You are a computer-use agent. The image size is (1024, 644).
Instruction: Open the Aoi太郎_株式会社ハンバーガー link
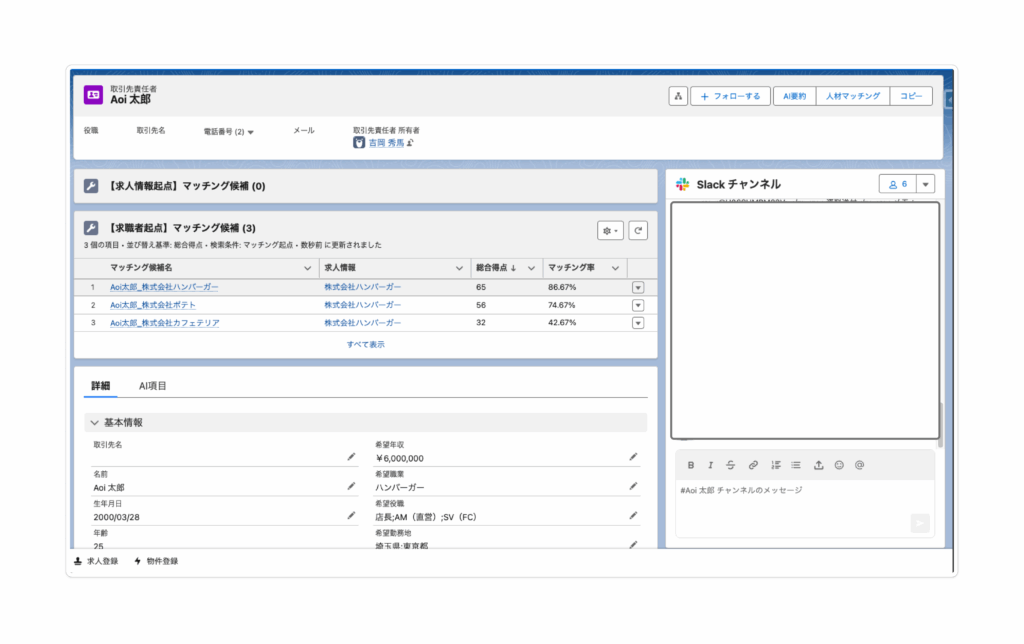pyautogui.click(x=164, y=287)
